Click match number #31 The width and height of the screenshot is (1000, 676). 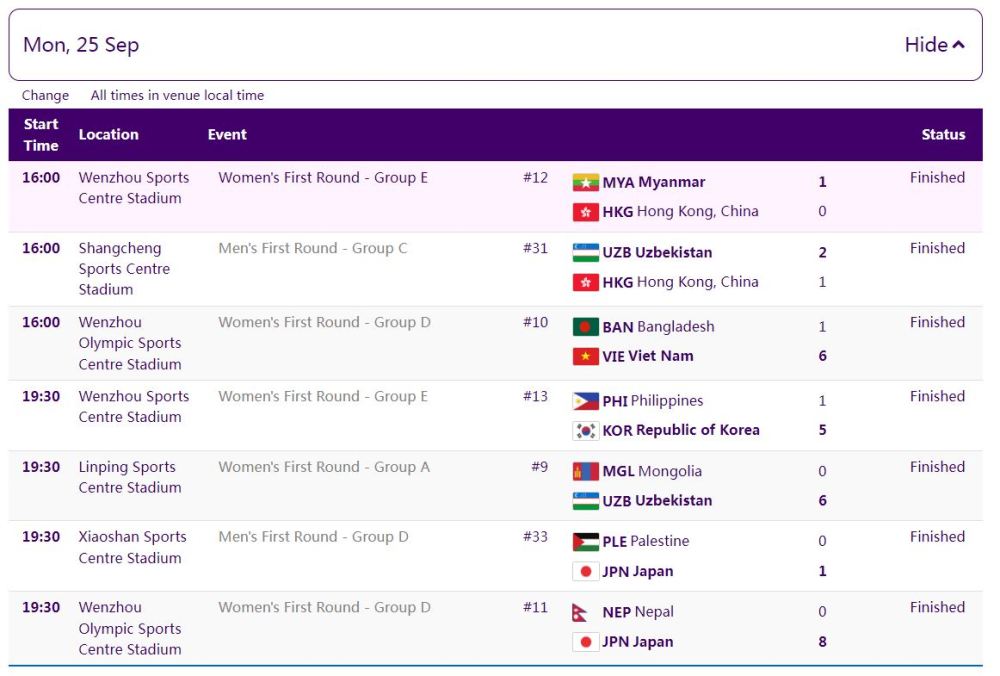pos(535,248)
